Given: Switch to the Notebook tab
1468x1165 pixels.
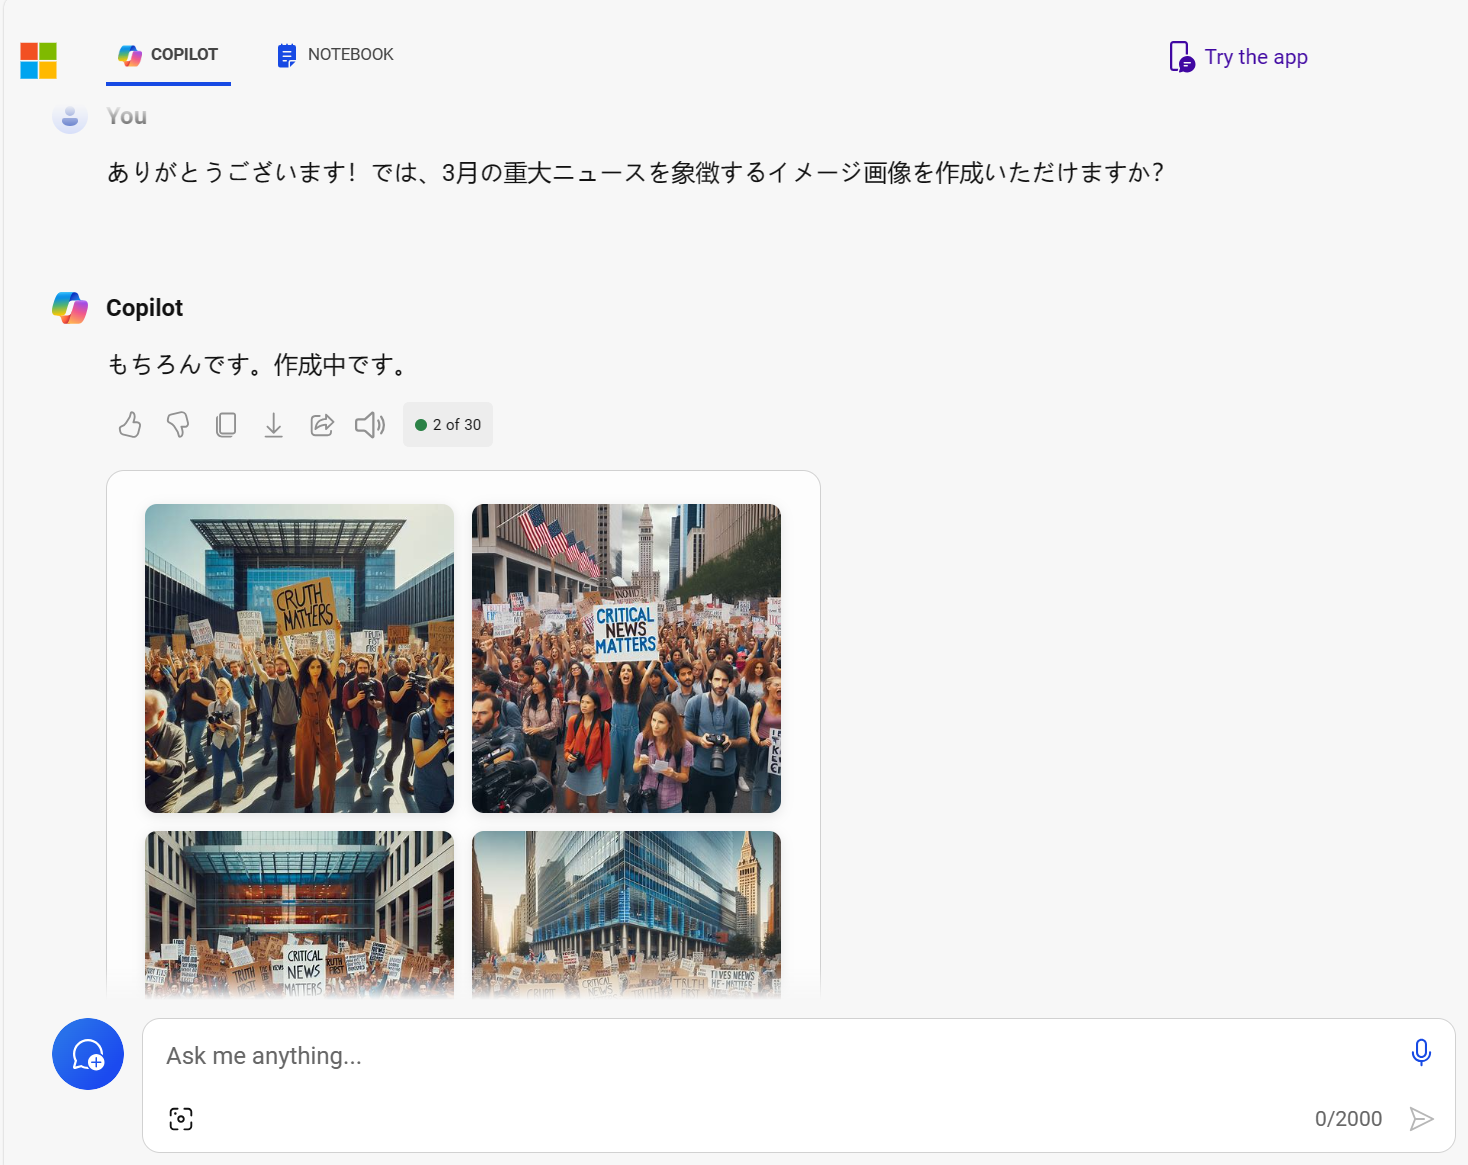Looking at the screenshot, I should point(335,55).
